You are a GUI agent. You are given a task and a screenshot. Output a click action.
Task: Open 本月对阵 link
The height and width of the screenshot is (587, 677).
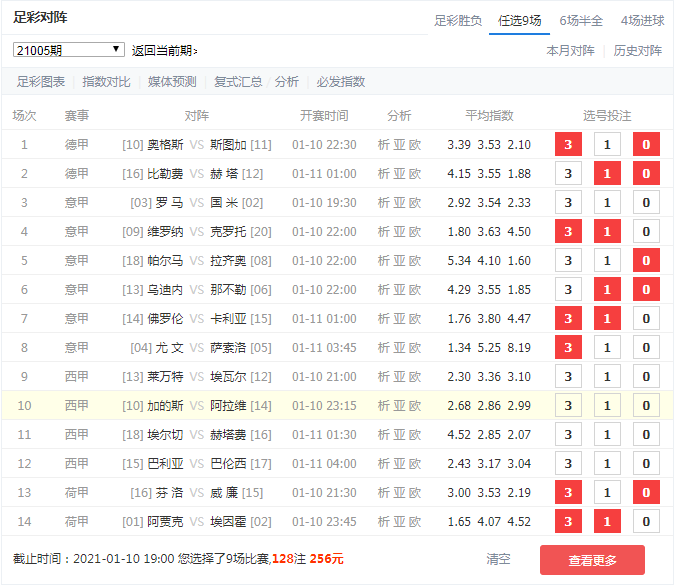click(x=570, y=50)
